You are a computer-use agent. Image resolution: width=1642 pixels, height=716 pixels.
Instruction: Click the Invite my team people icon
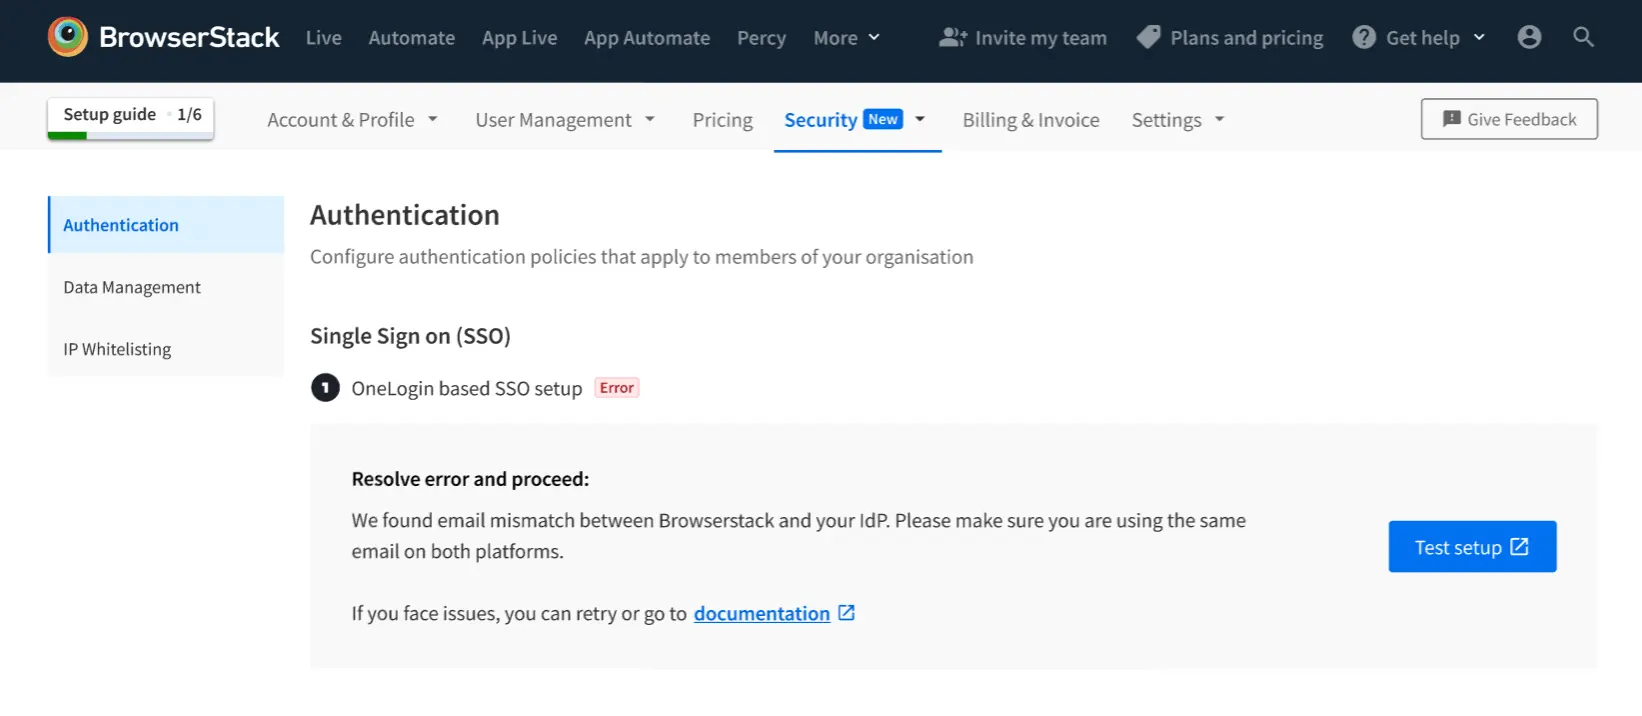[x=952, y=37]
